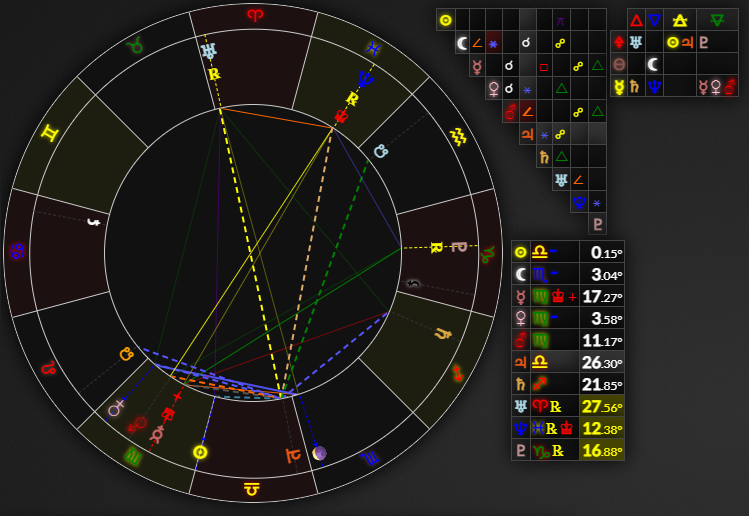Click the purple Cancer sign on the wheel

click(16, 250)
